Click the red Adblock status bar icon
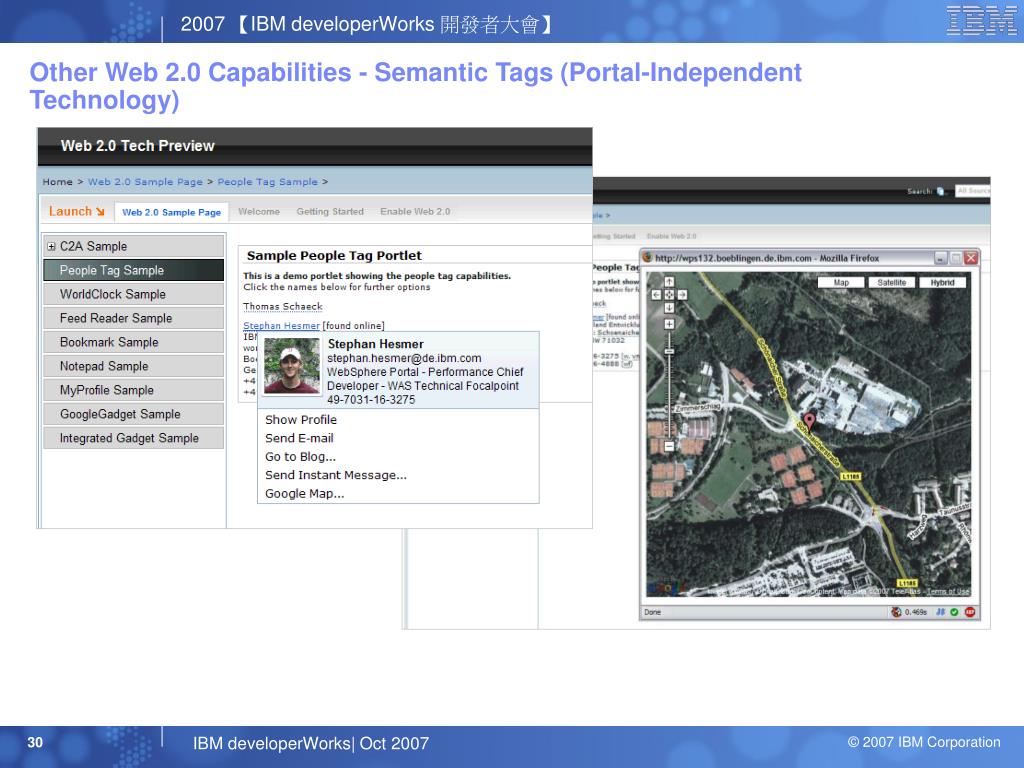Screen dimensions: 1024x768 coord(970,612)
